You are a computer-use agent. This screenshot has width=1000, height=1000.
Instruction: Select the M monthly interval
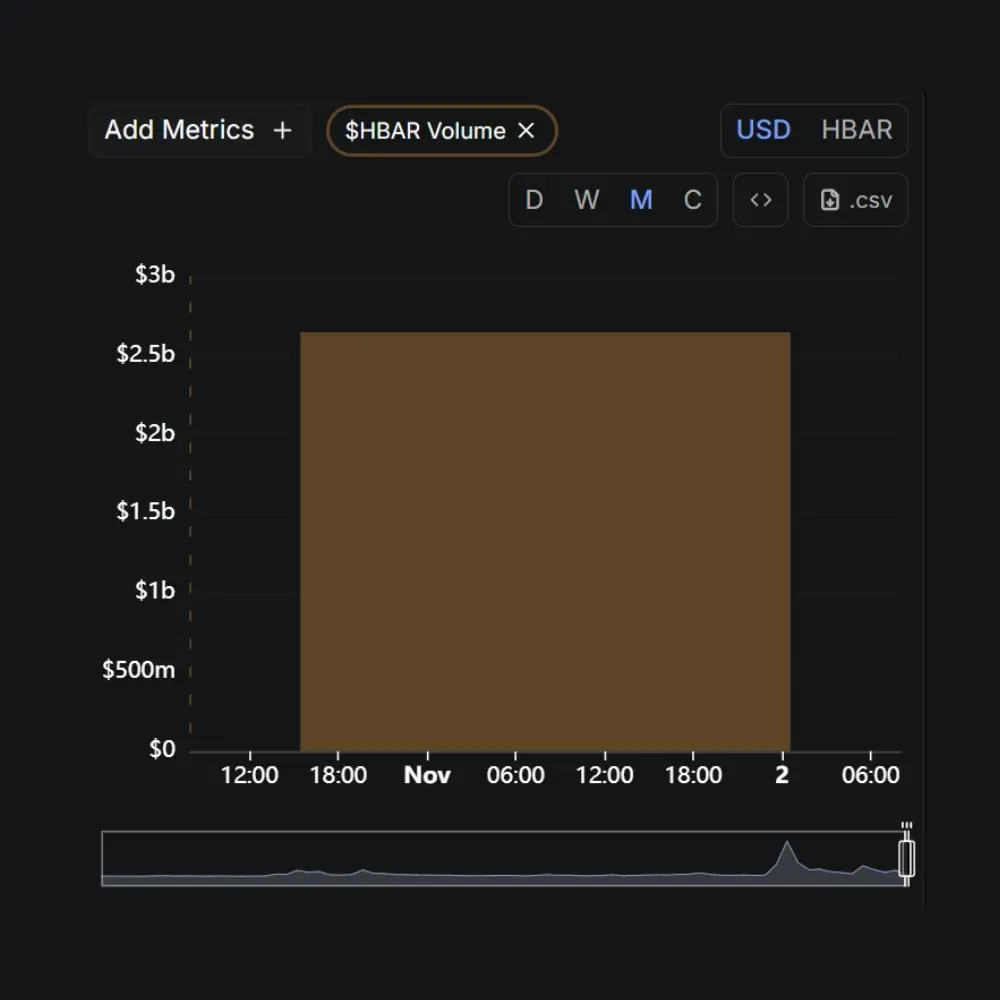pos(641,200)
